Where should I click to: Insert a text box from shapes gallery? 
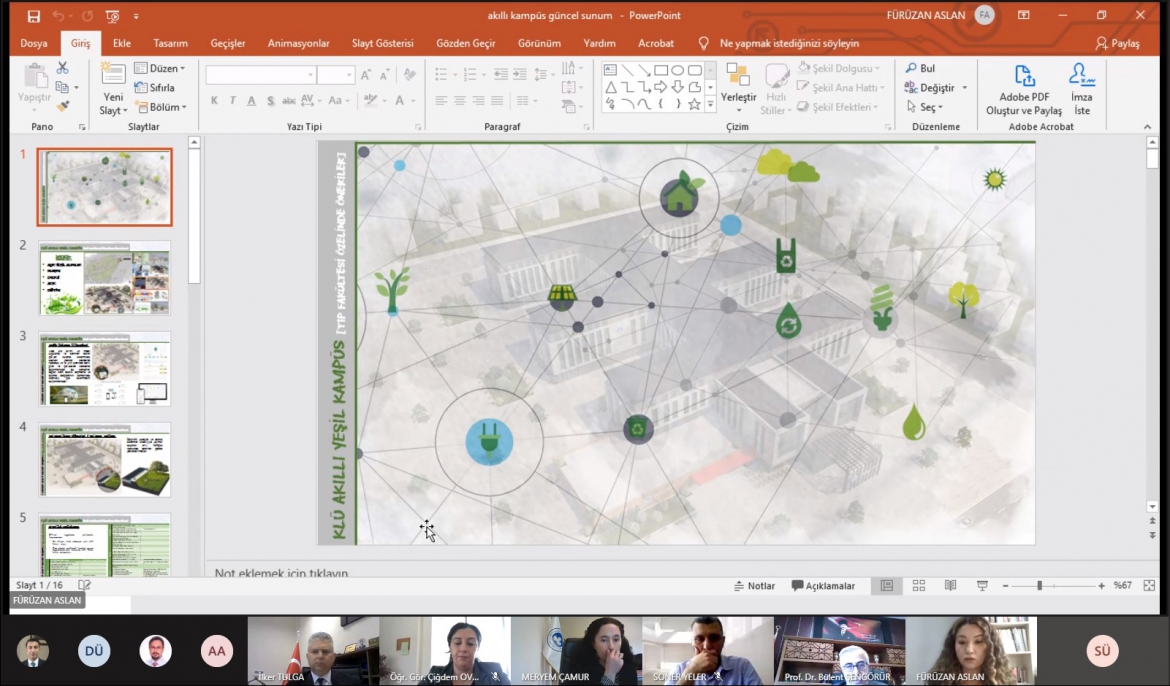[x=610, y=69]
